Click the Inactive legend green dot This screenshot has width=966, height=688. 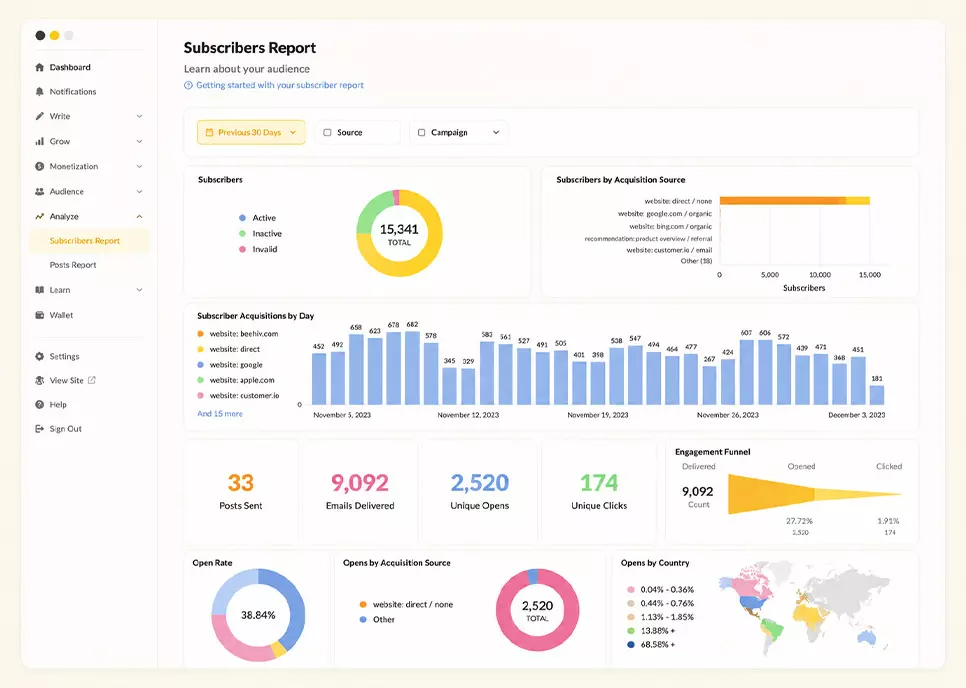243,233
